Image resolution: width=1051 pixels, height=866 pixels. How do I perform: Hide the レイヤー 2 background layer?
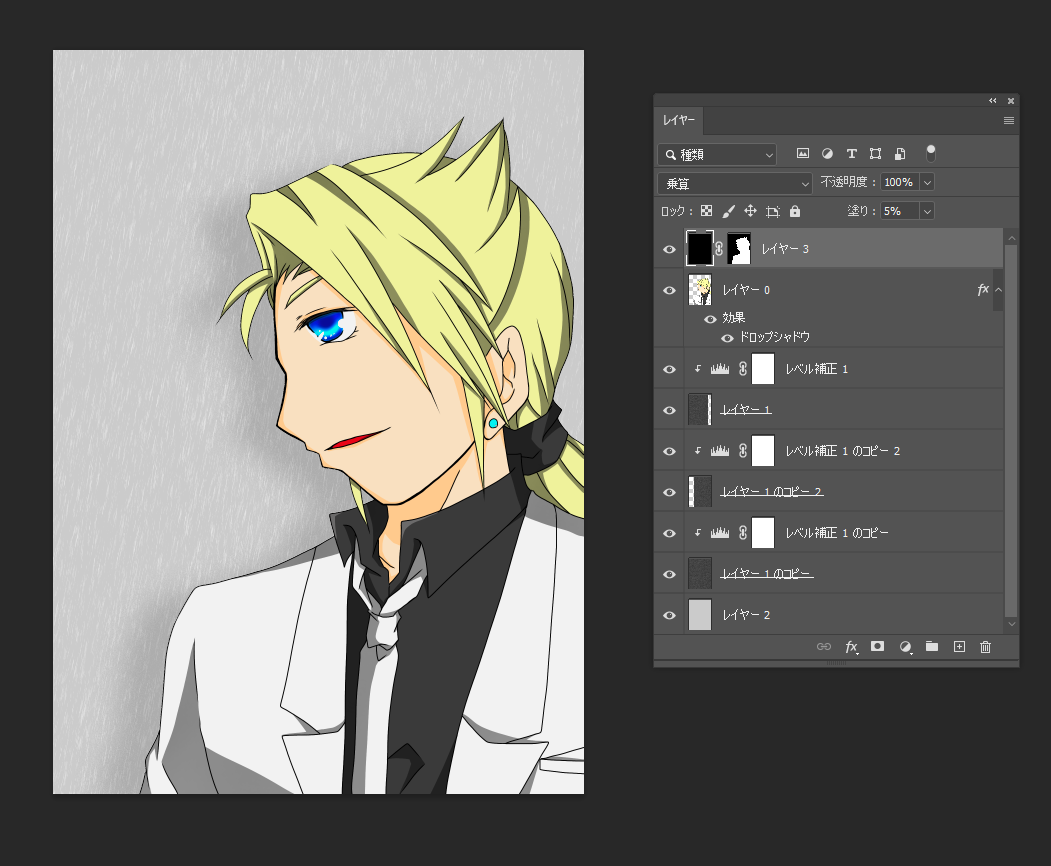670,615
